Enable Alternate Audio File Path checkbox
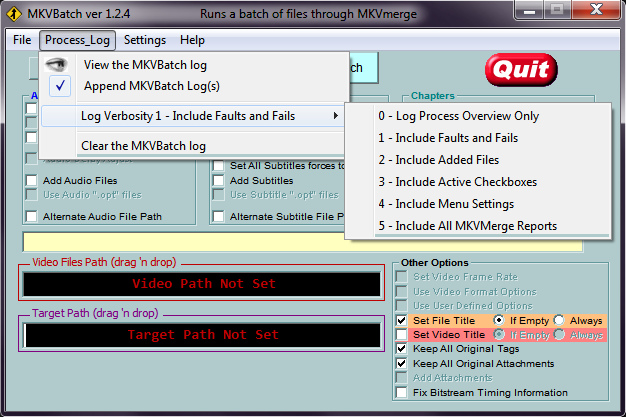 (x=32, y=216)
